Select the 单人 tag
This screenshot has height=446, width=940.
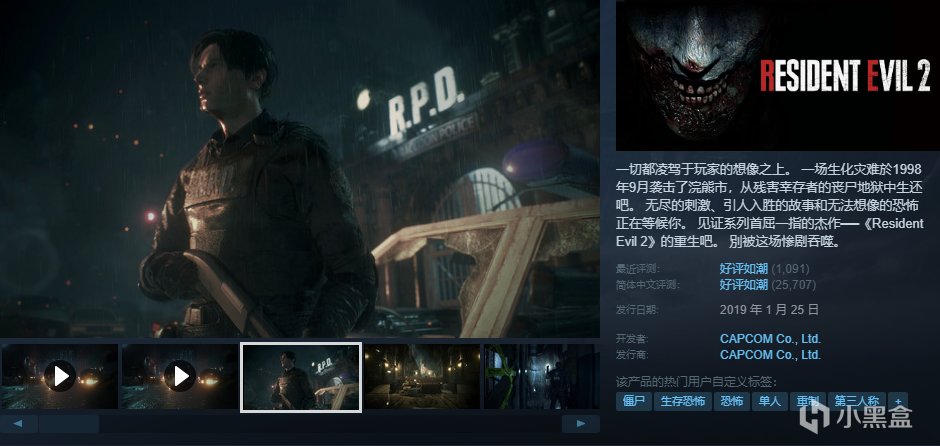coord(770,402)
